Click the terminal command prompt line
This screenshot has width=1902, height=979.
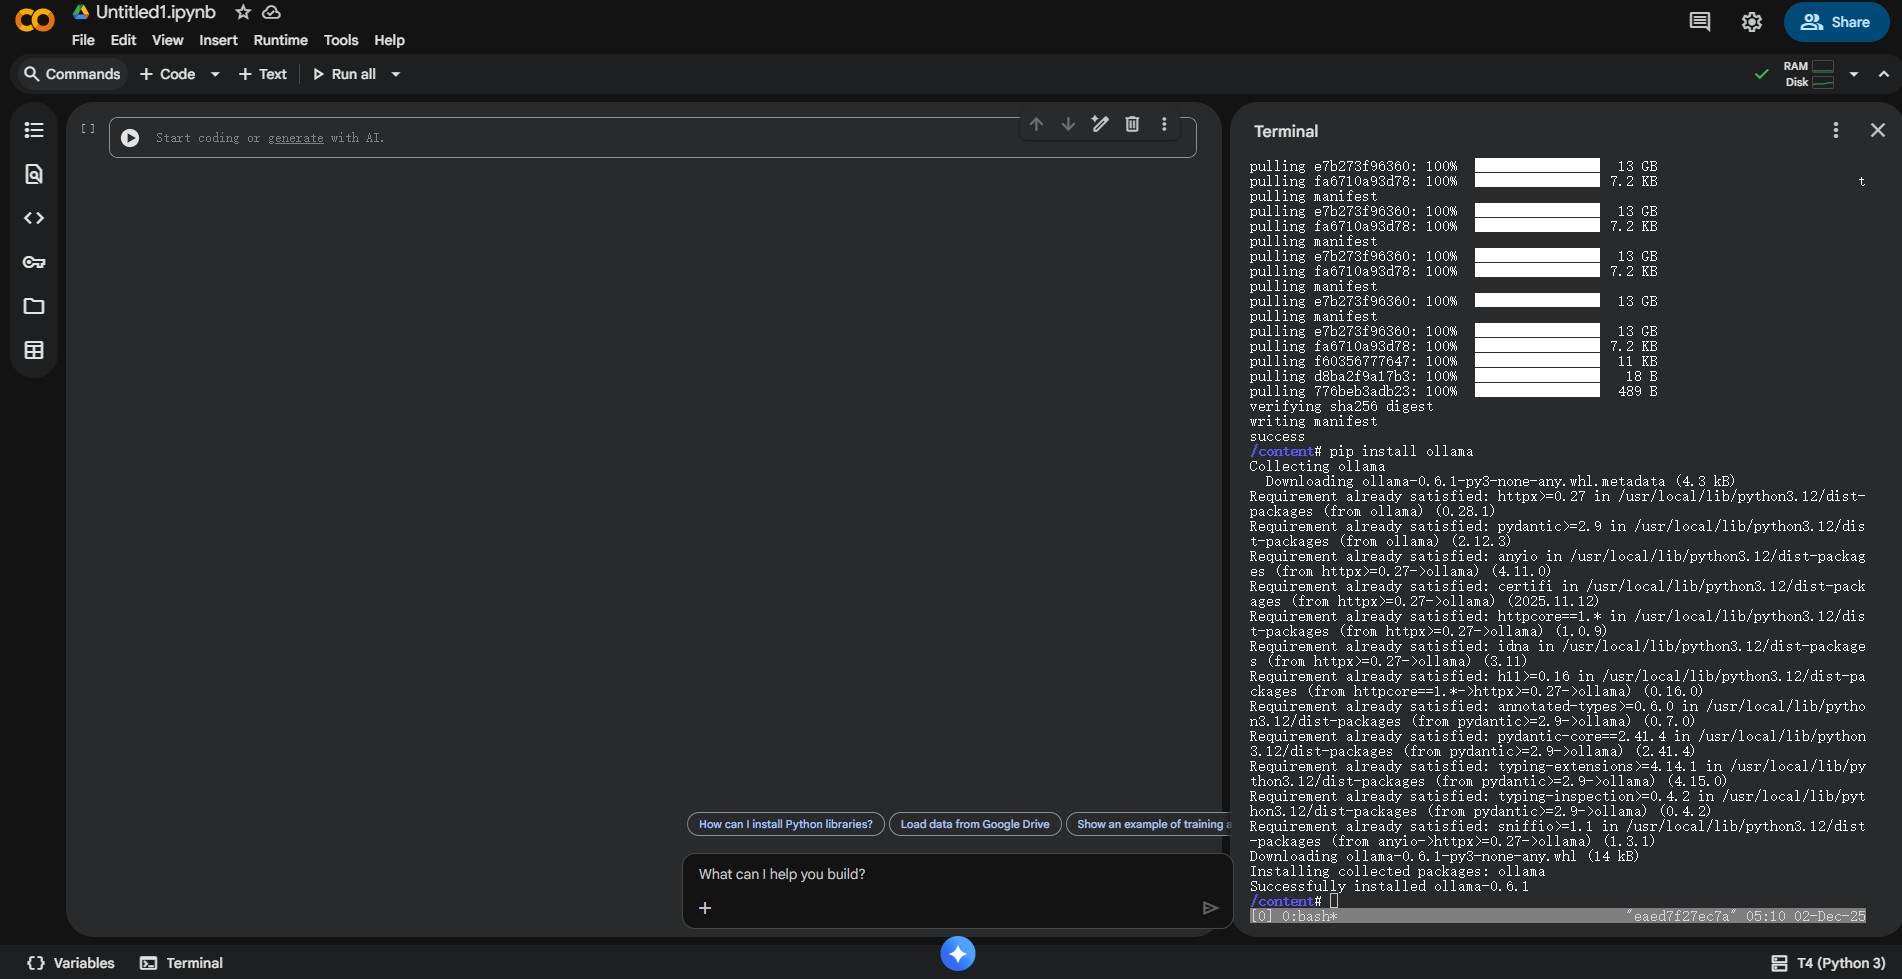(1294, 901)
